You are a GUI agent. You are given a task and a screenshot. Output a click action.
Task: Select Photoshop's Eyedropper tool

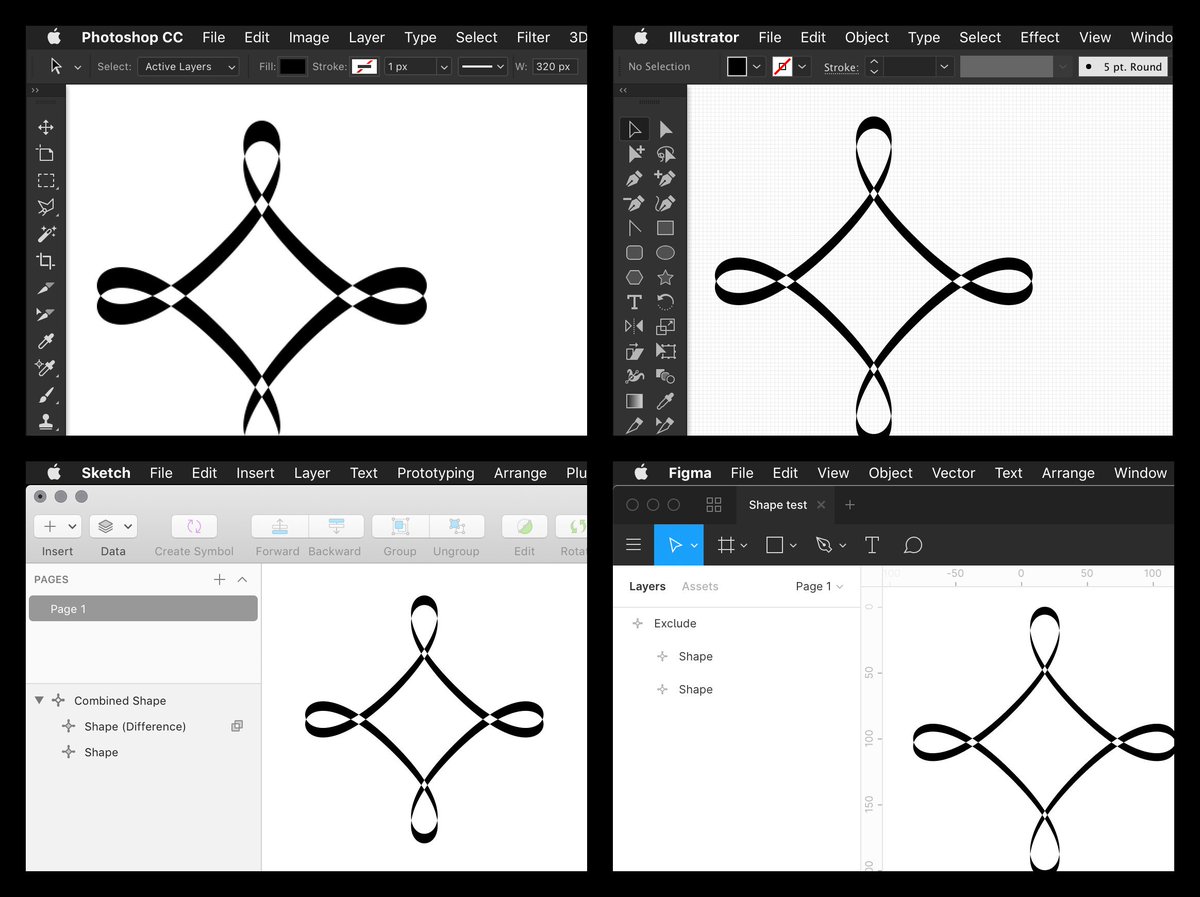pos(45,341)
